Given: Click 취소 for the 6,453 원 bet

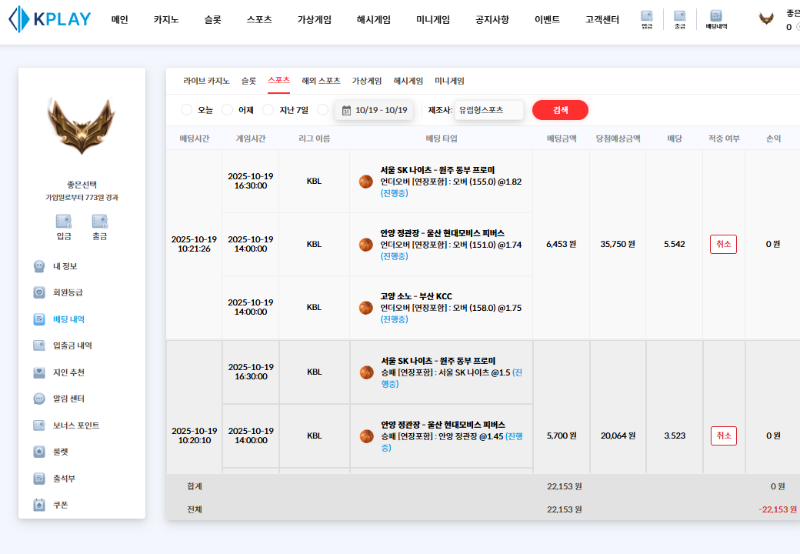Looking at the screenshot, I should click(723, 244).
